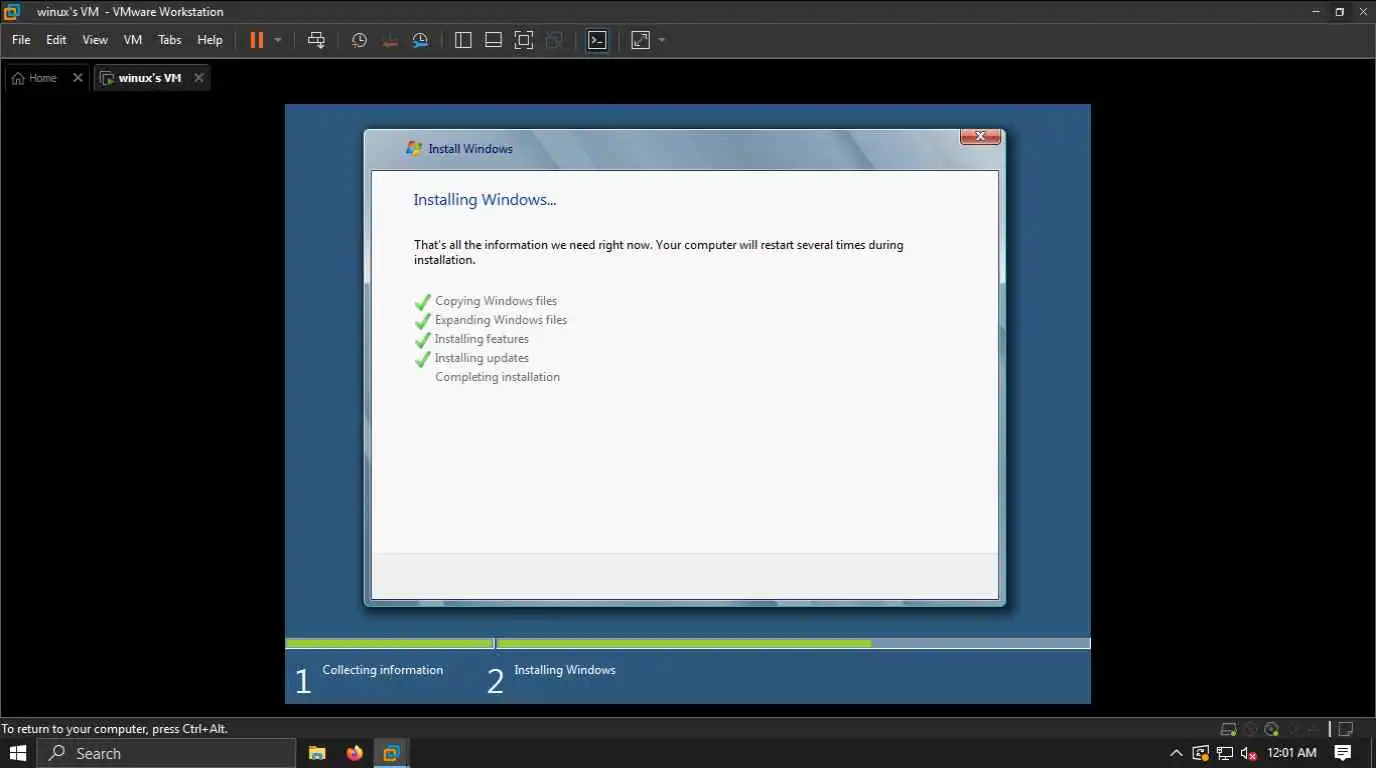
Task: Open Firefox from the taskbar
Action: (x=354, y=753)
